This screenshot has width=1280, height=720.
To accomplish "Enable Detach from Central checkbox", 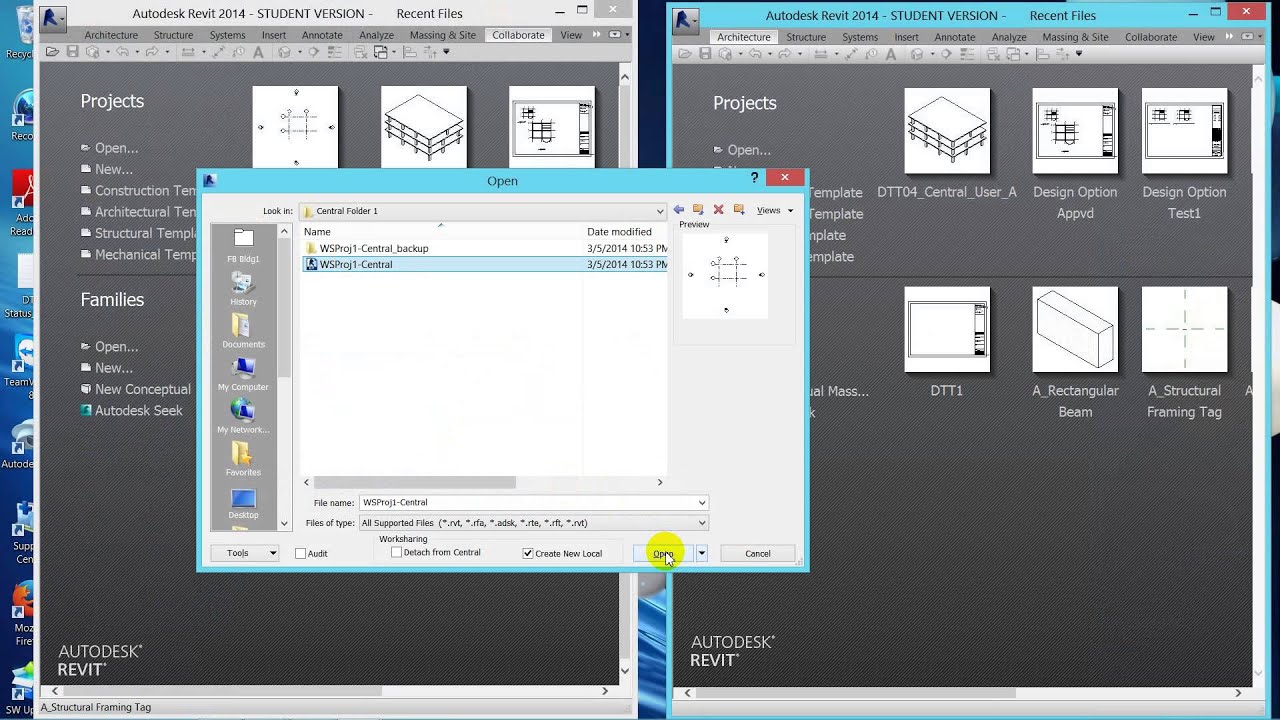I will 397,552.
